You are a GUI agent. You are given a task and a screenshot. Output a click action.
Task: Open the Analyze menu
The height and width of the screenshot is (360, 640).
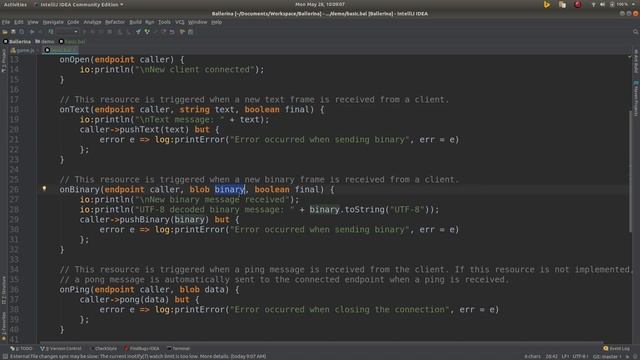click(92, 22)
